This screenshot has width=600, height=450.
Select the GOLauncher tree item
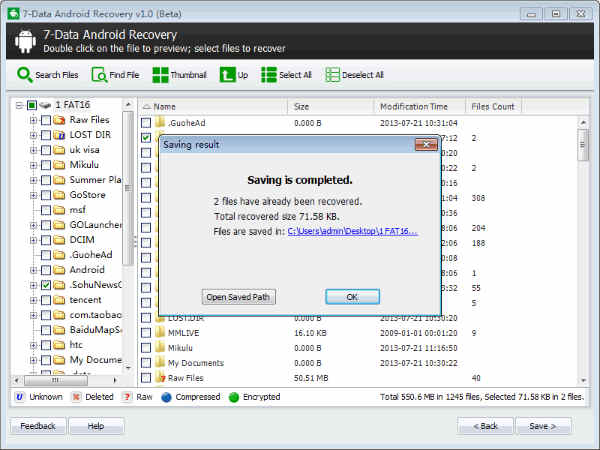[x=96, y=225]
